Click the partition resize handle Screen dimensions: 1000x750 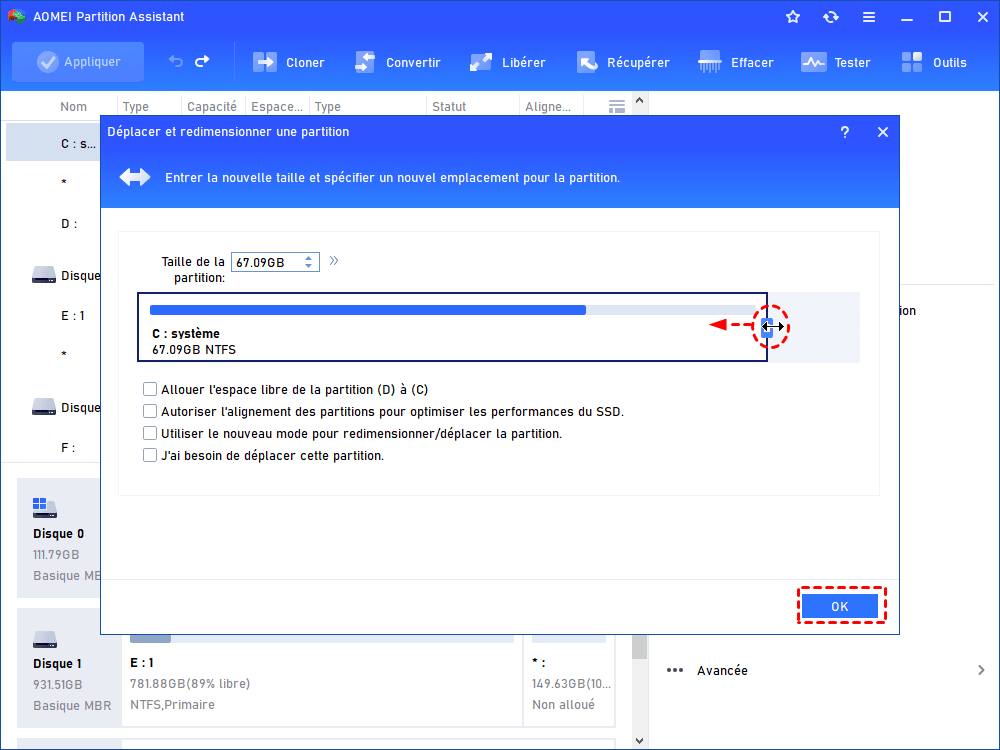click(x=767, y=326)
